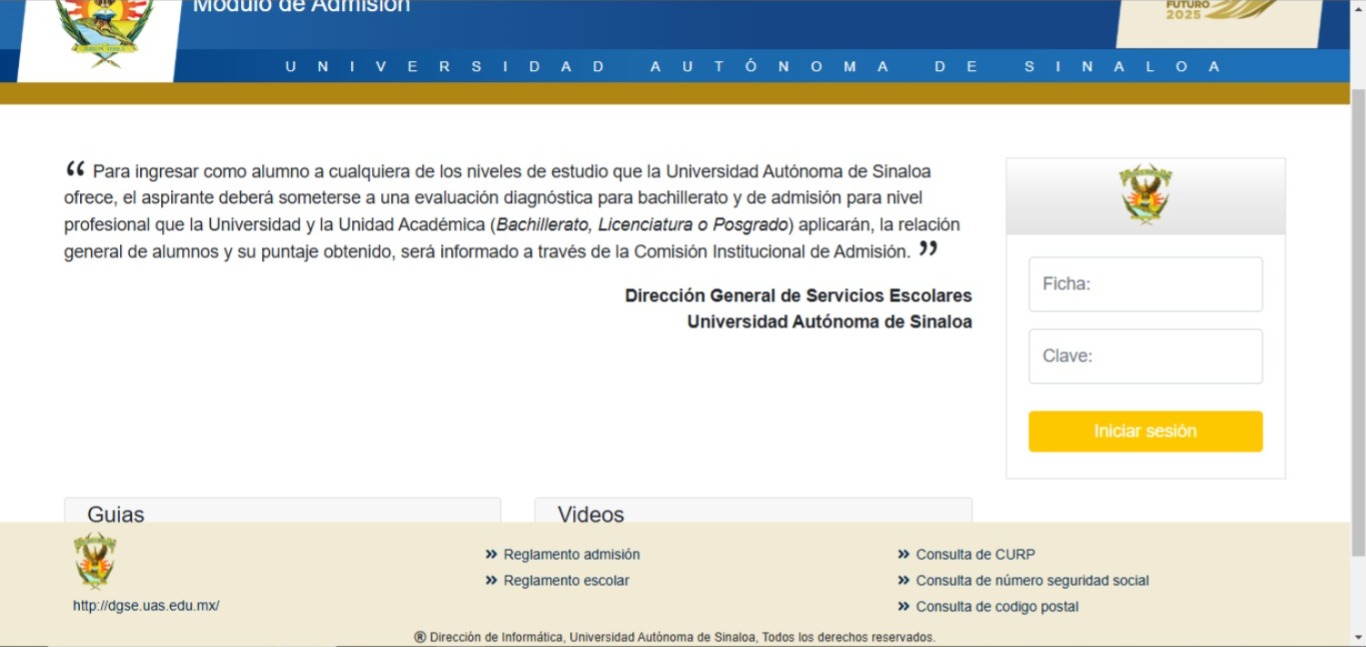This screenshot has height=647, width=1366.
Task: Click the eagle crest above the Ficha field
Action: [1145, 194]
